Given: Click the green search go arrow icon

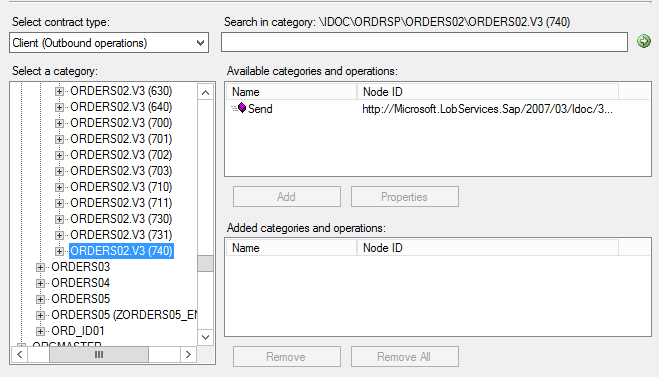Looking at the screenshot, I should click(x=643, y=41).
